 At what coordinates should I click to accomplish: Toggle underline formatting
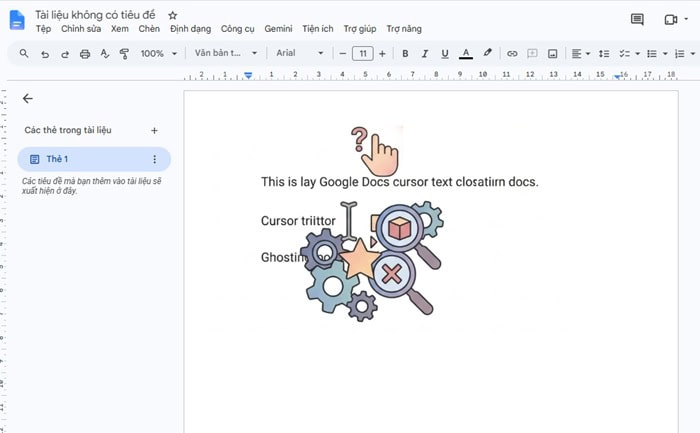[x=445, y=54]
